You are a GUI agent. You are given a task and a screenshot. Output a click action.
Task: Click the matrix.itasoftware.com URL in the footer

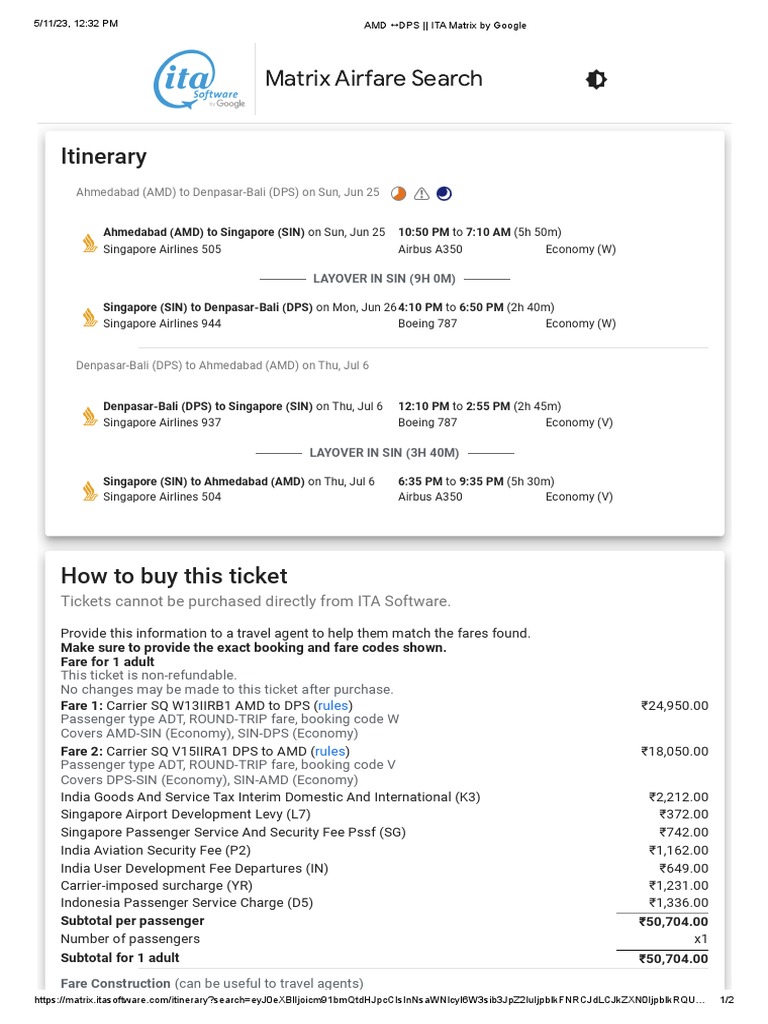point(370,1000)
